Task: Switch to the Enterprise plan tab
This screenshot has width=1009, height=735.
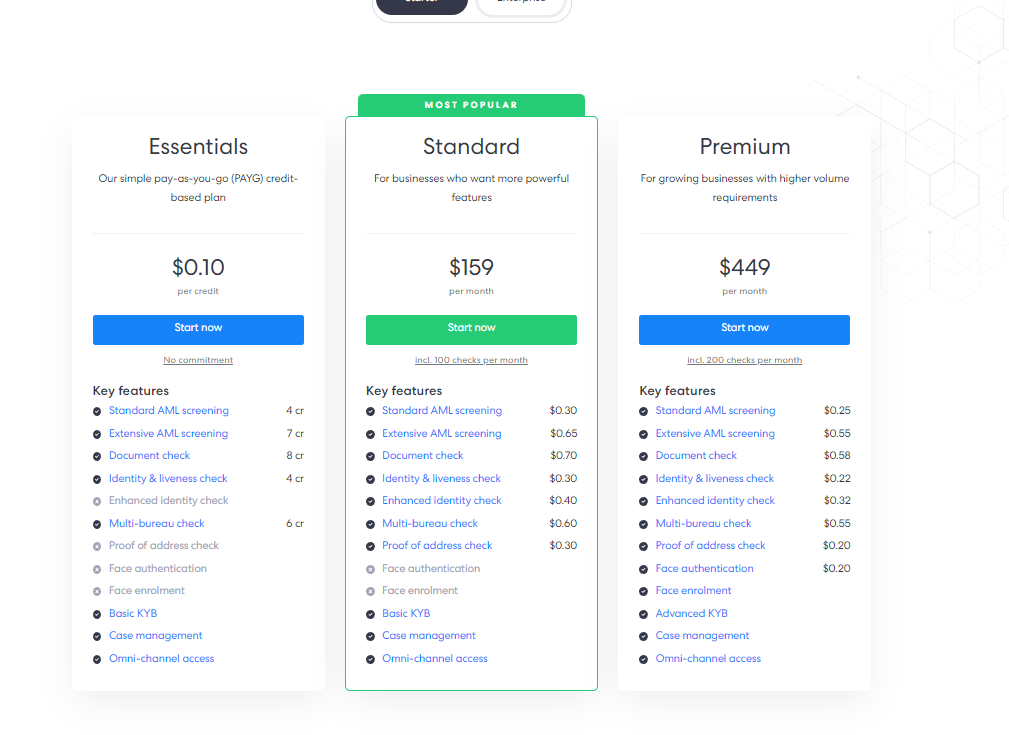Action: tap(521, 4)
